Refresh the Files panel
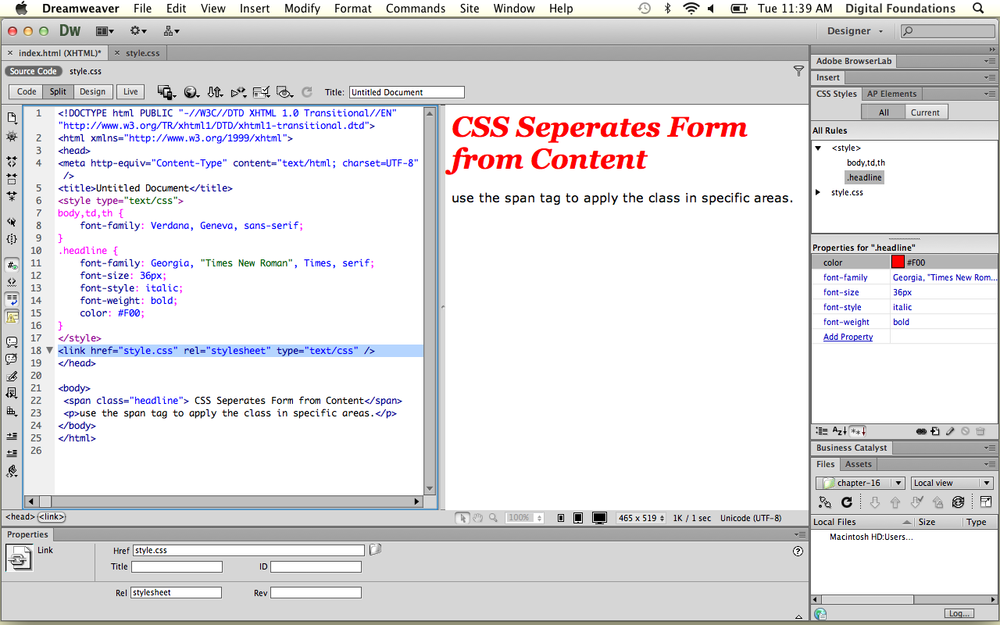 tap(847, 500)
